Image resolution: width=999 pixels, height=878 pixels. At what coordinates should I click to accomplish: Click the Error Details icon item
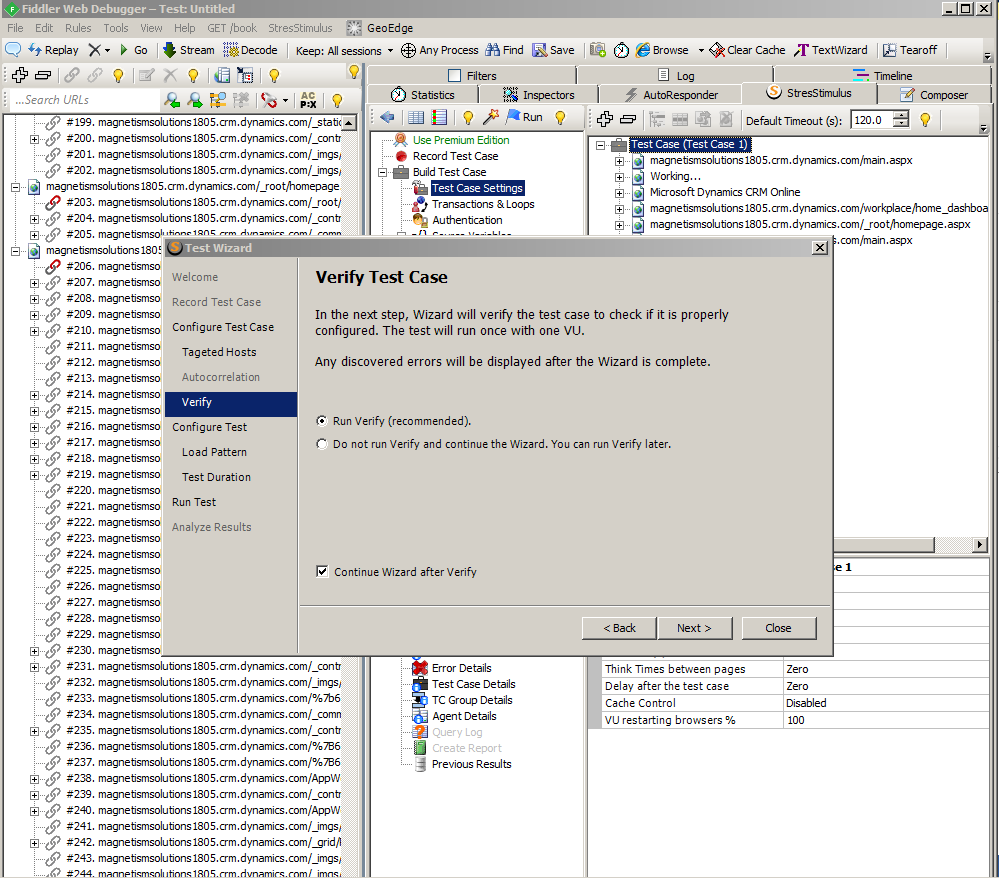click(420, 668)
